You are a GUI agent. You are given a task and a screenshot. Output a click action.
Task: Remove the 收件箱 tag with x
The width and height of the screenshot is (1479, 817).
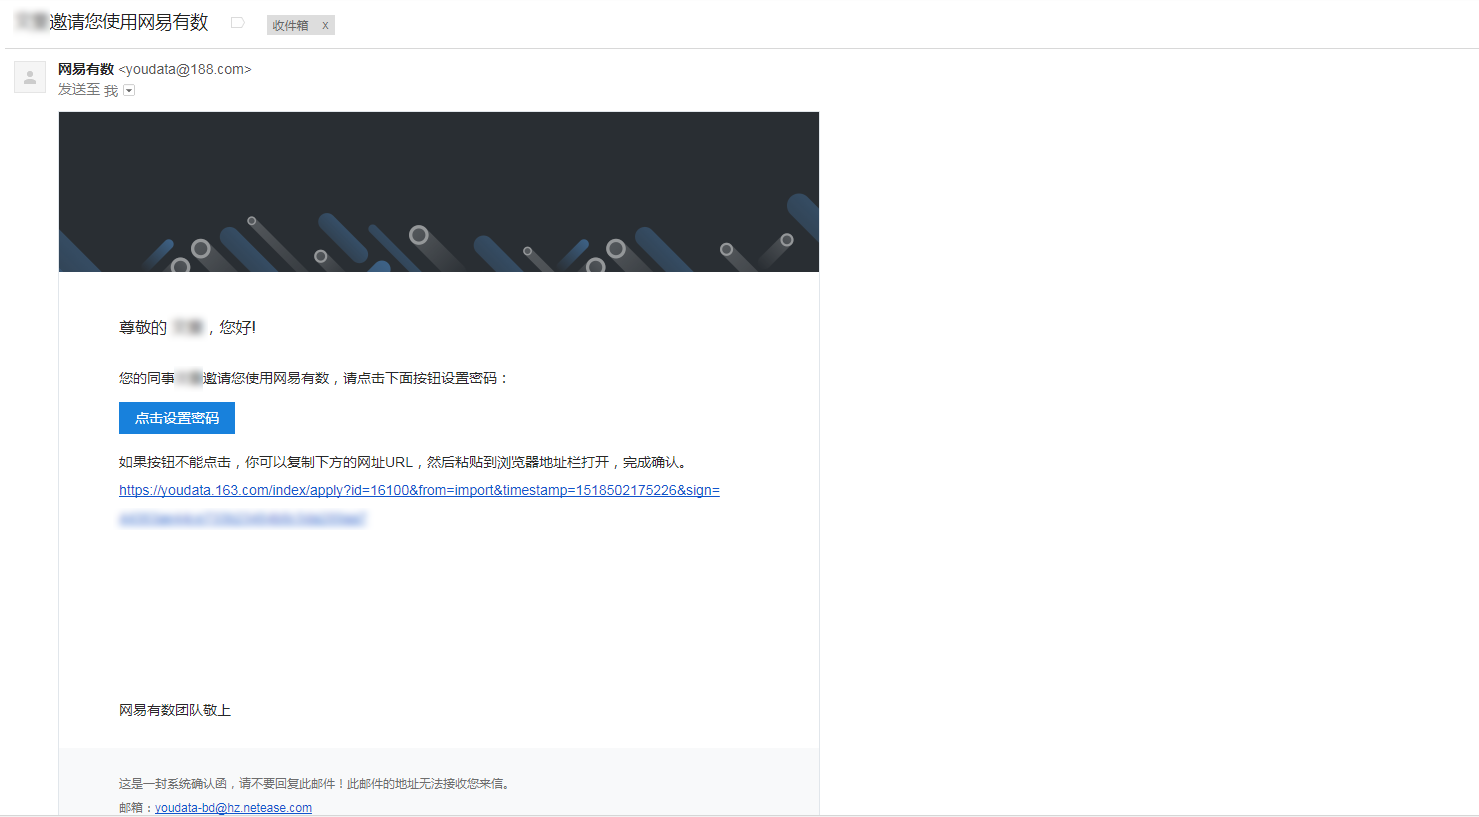click(325, 26)
